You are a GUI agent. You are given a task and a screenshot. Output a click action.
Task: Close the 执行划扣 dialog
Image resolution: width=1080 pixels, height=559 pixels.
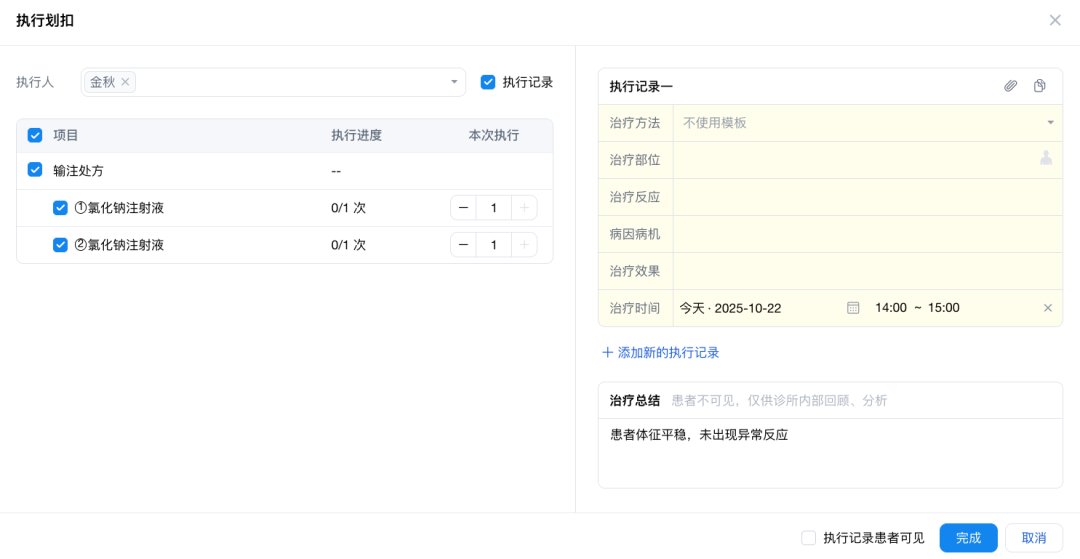[x=1055, y=20]
